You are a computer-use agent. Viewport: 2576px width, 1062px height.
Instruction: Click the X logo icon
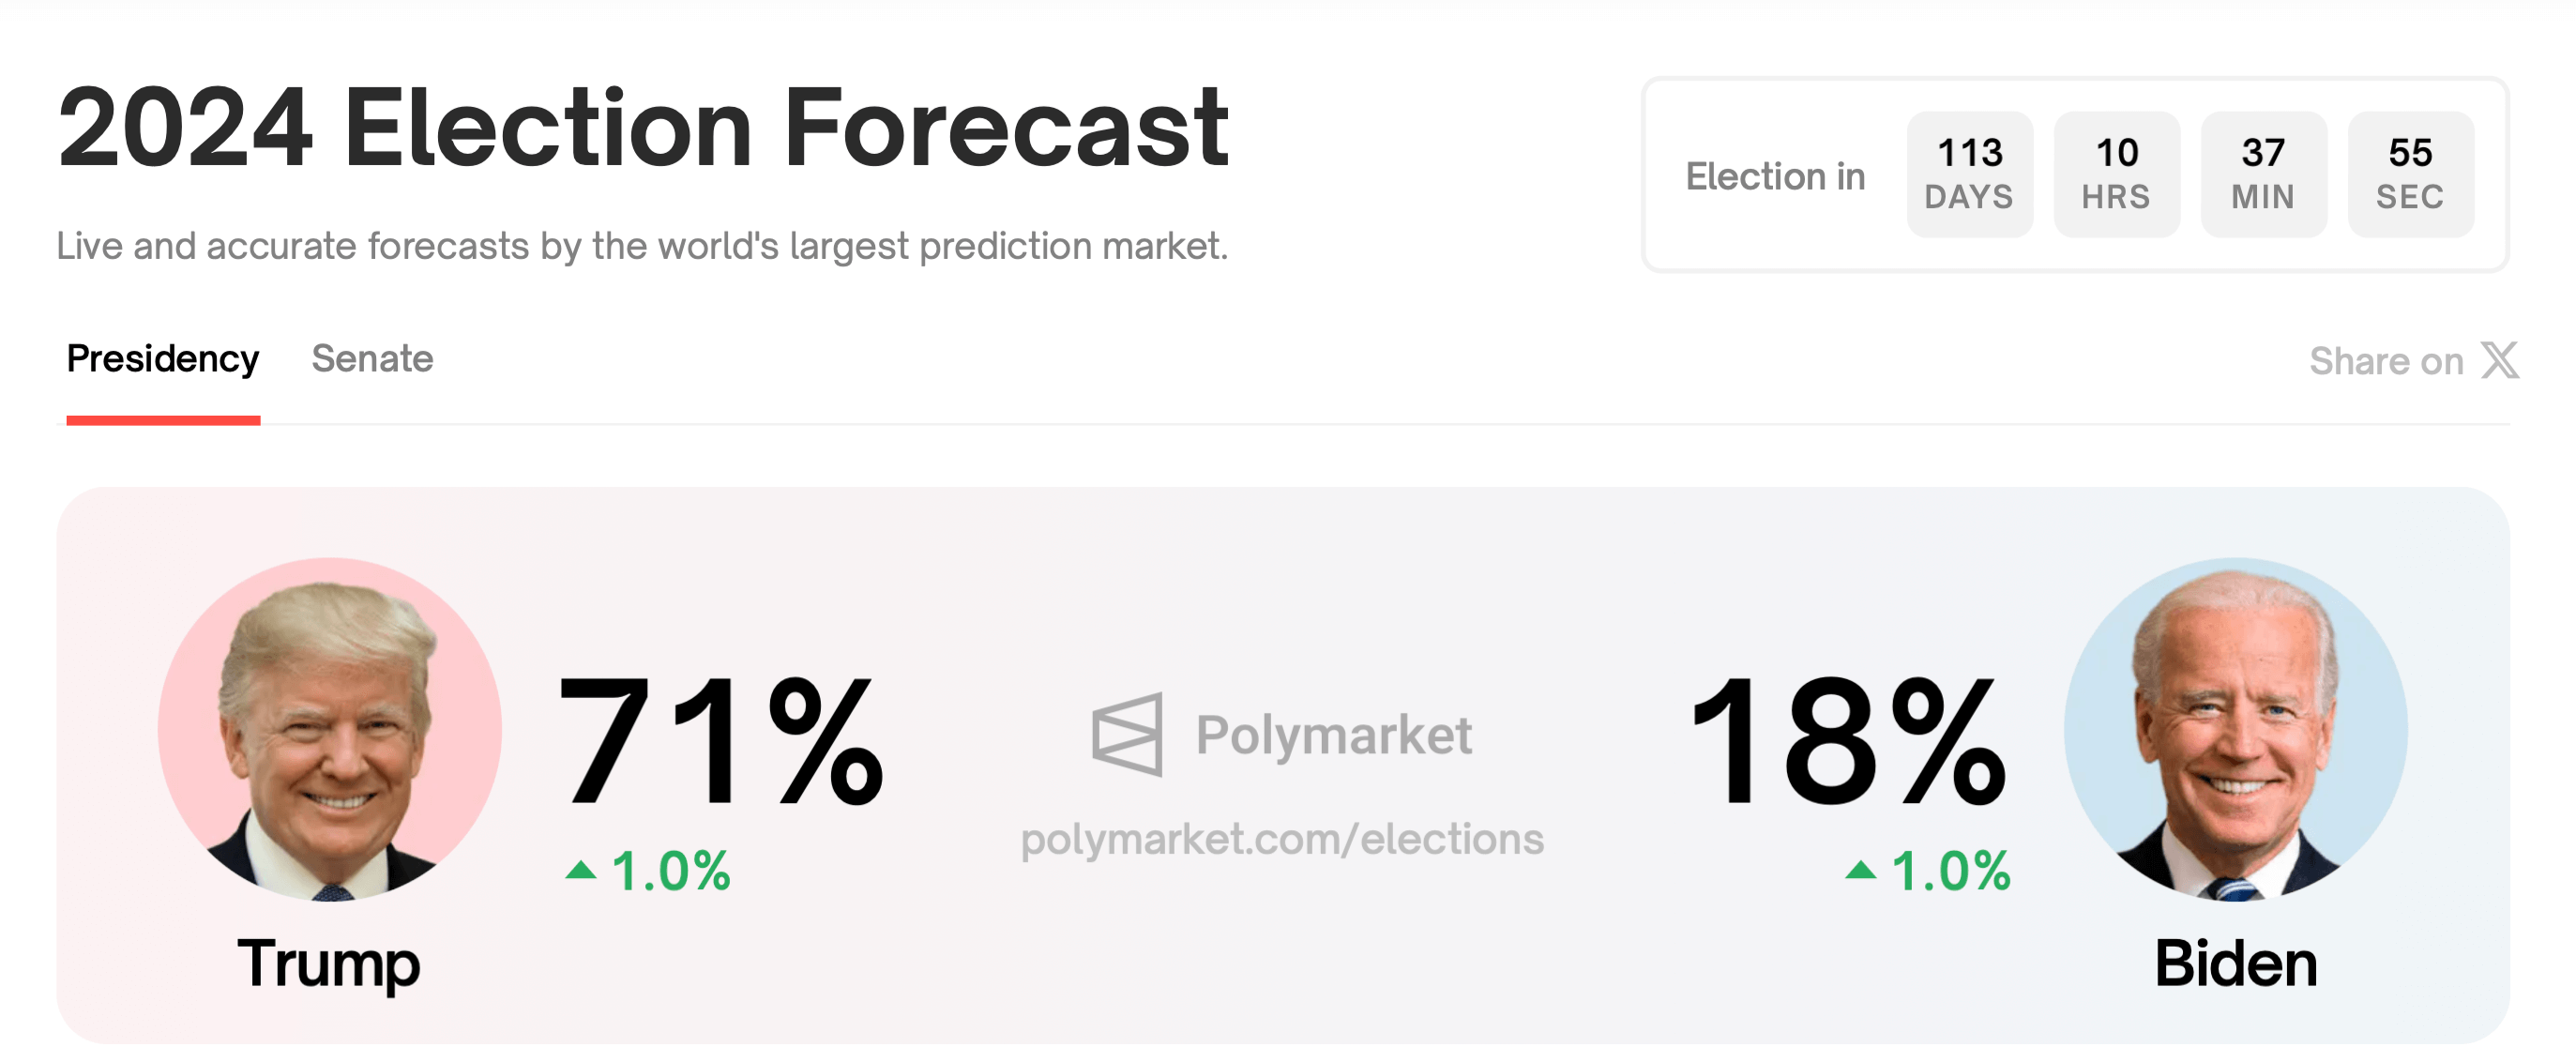tap(2500, 360)
